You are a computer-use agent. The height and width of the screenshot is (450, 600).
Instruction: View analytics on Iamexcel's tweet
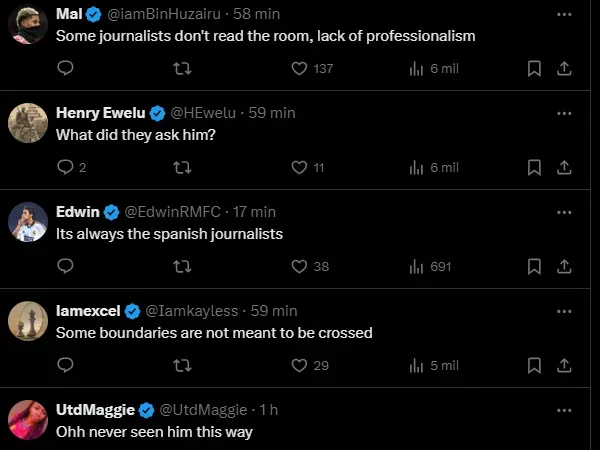tap(433, 365)
